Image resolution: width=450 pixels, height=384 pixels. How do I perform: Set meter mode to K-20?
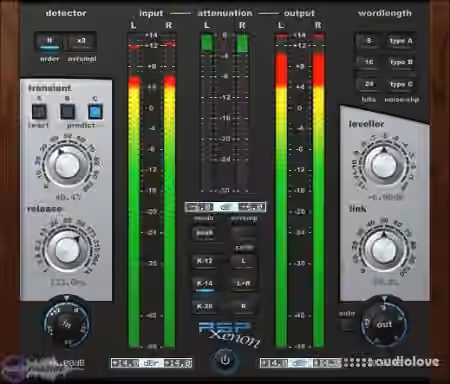(x=205, y=306)
